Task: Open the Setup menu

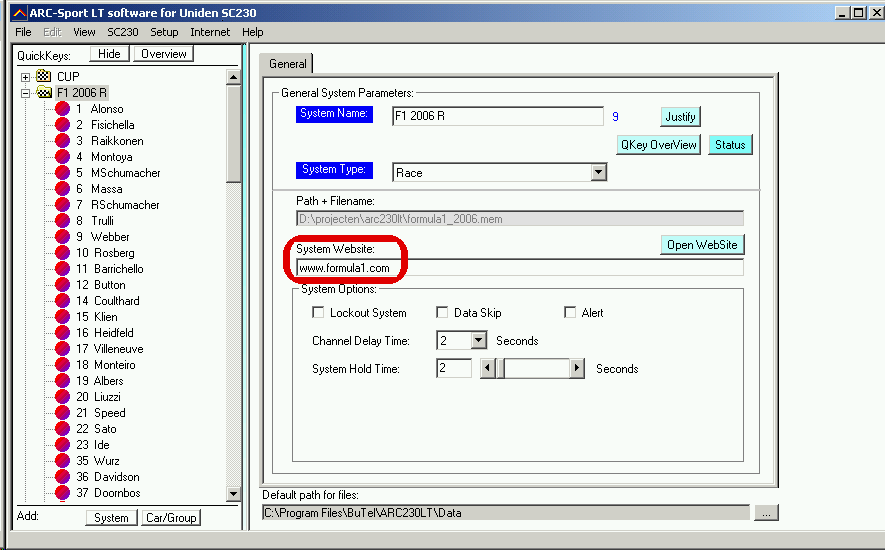Action: tap(164, 32)
